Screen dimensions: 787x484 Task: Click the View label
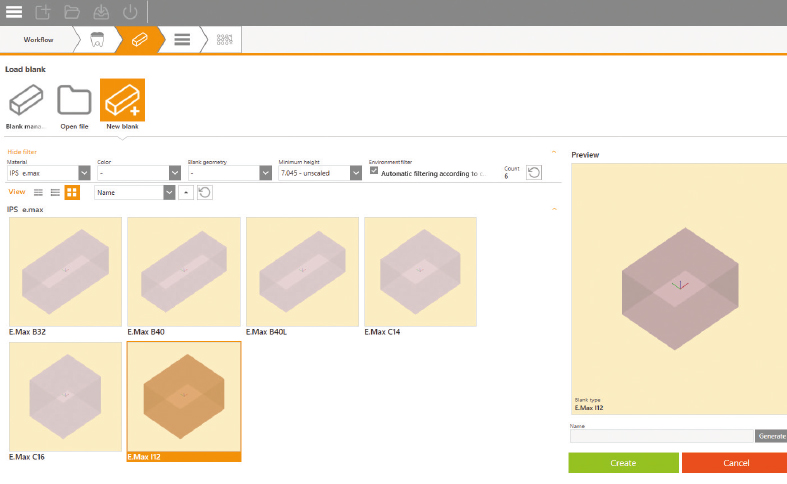point(17,192)
